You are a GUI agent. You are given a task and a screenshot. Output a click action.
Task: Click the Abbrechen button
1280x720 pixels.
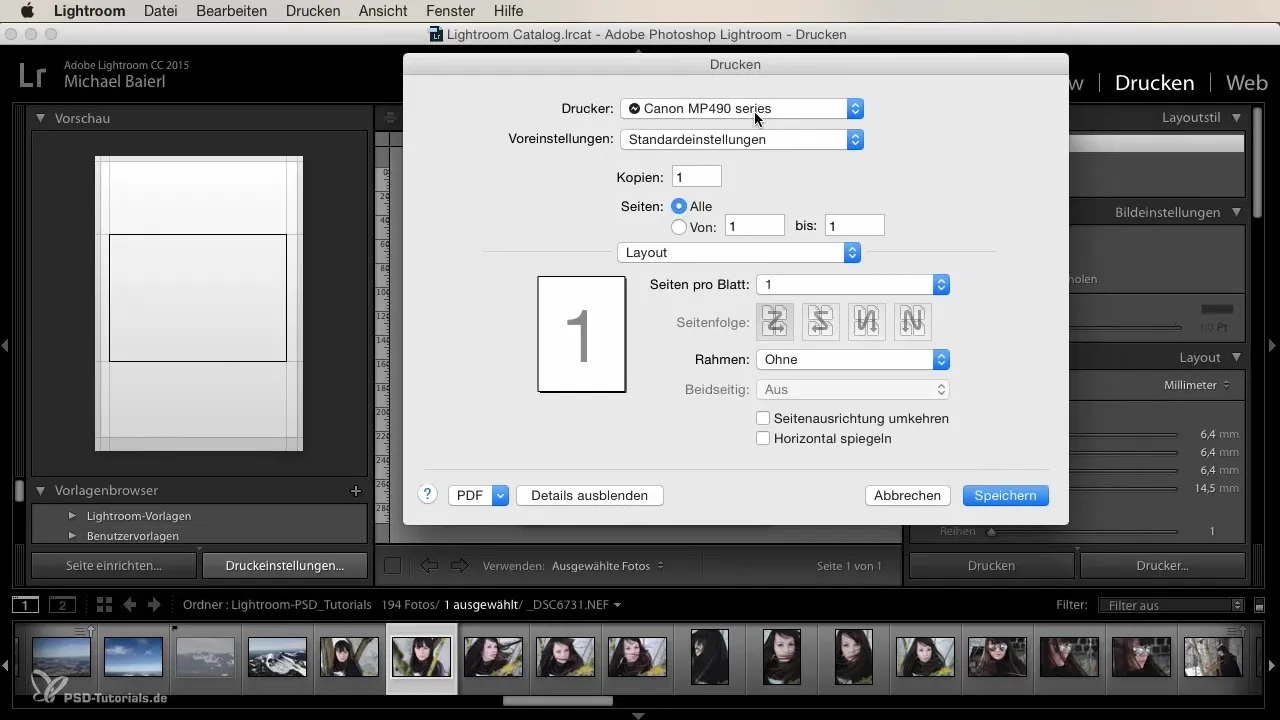coord(907,495)
